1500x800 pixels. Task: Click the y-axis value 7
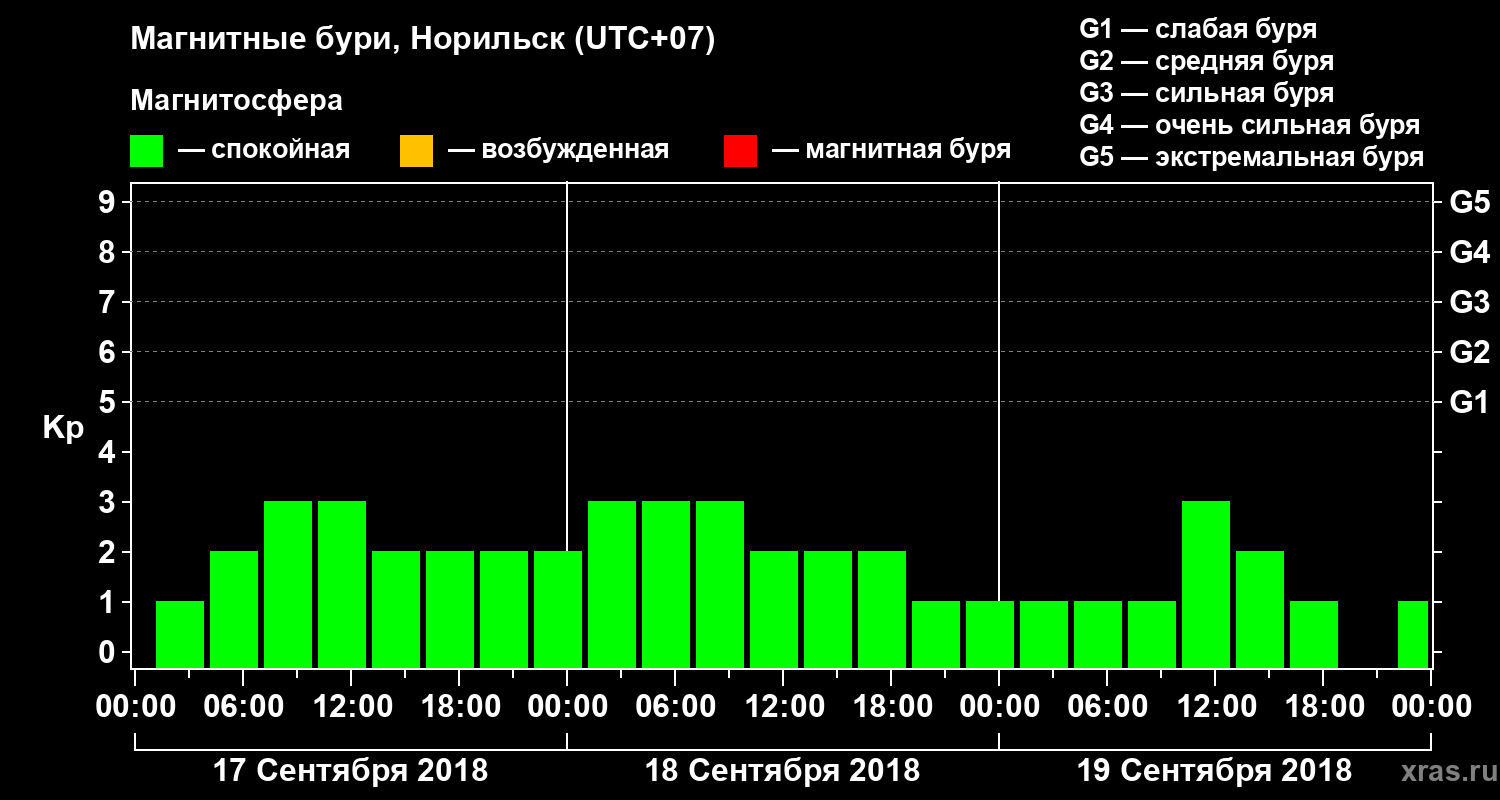pyautogui.click(x=109, y=302)
